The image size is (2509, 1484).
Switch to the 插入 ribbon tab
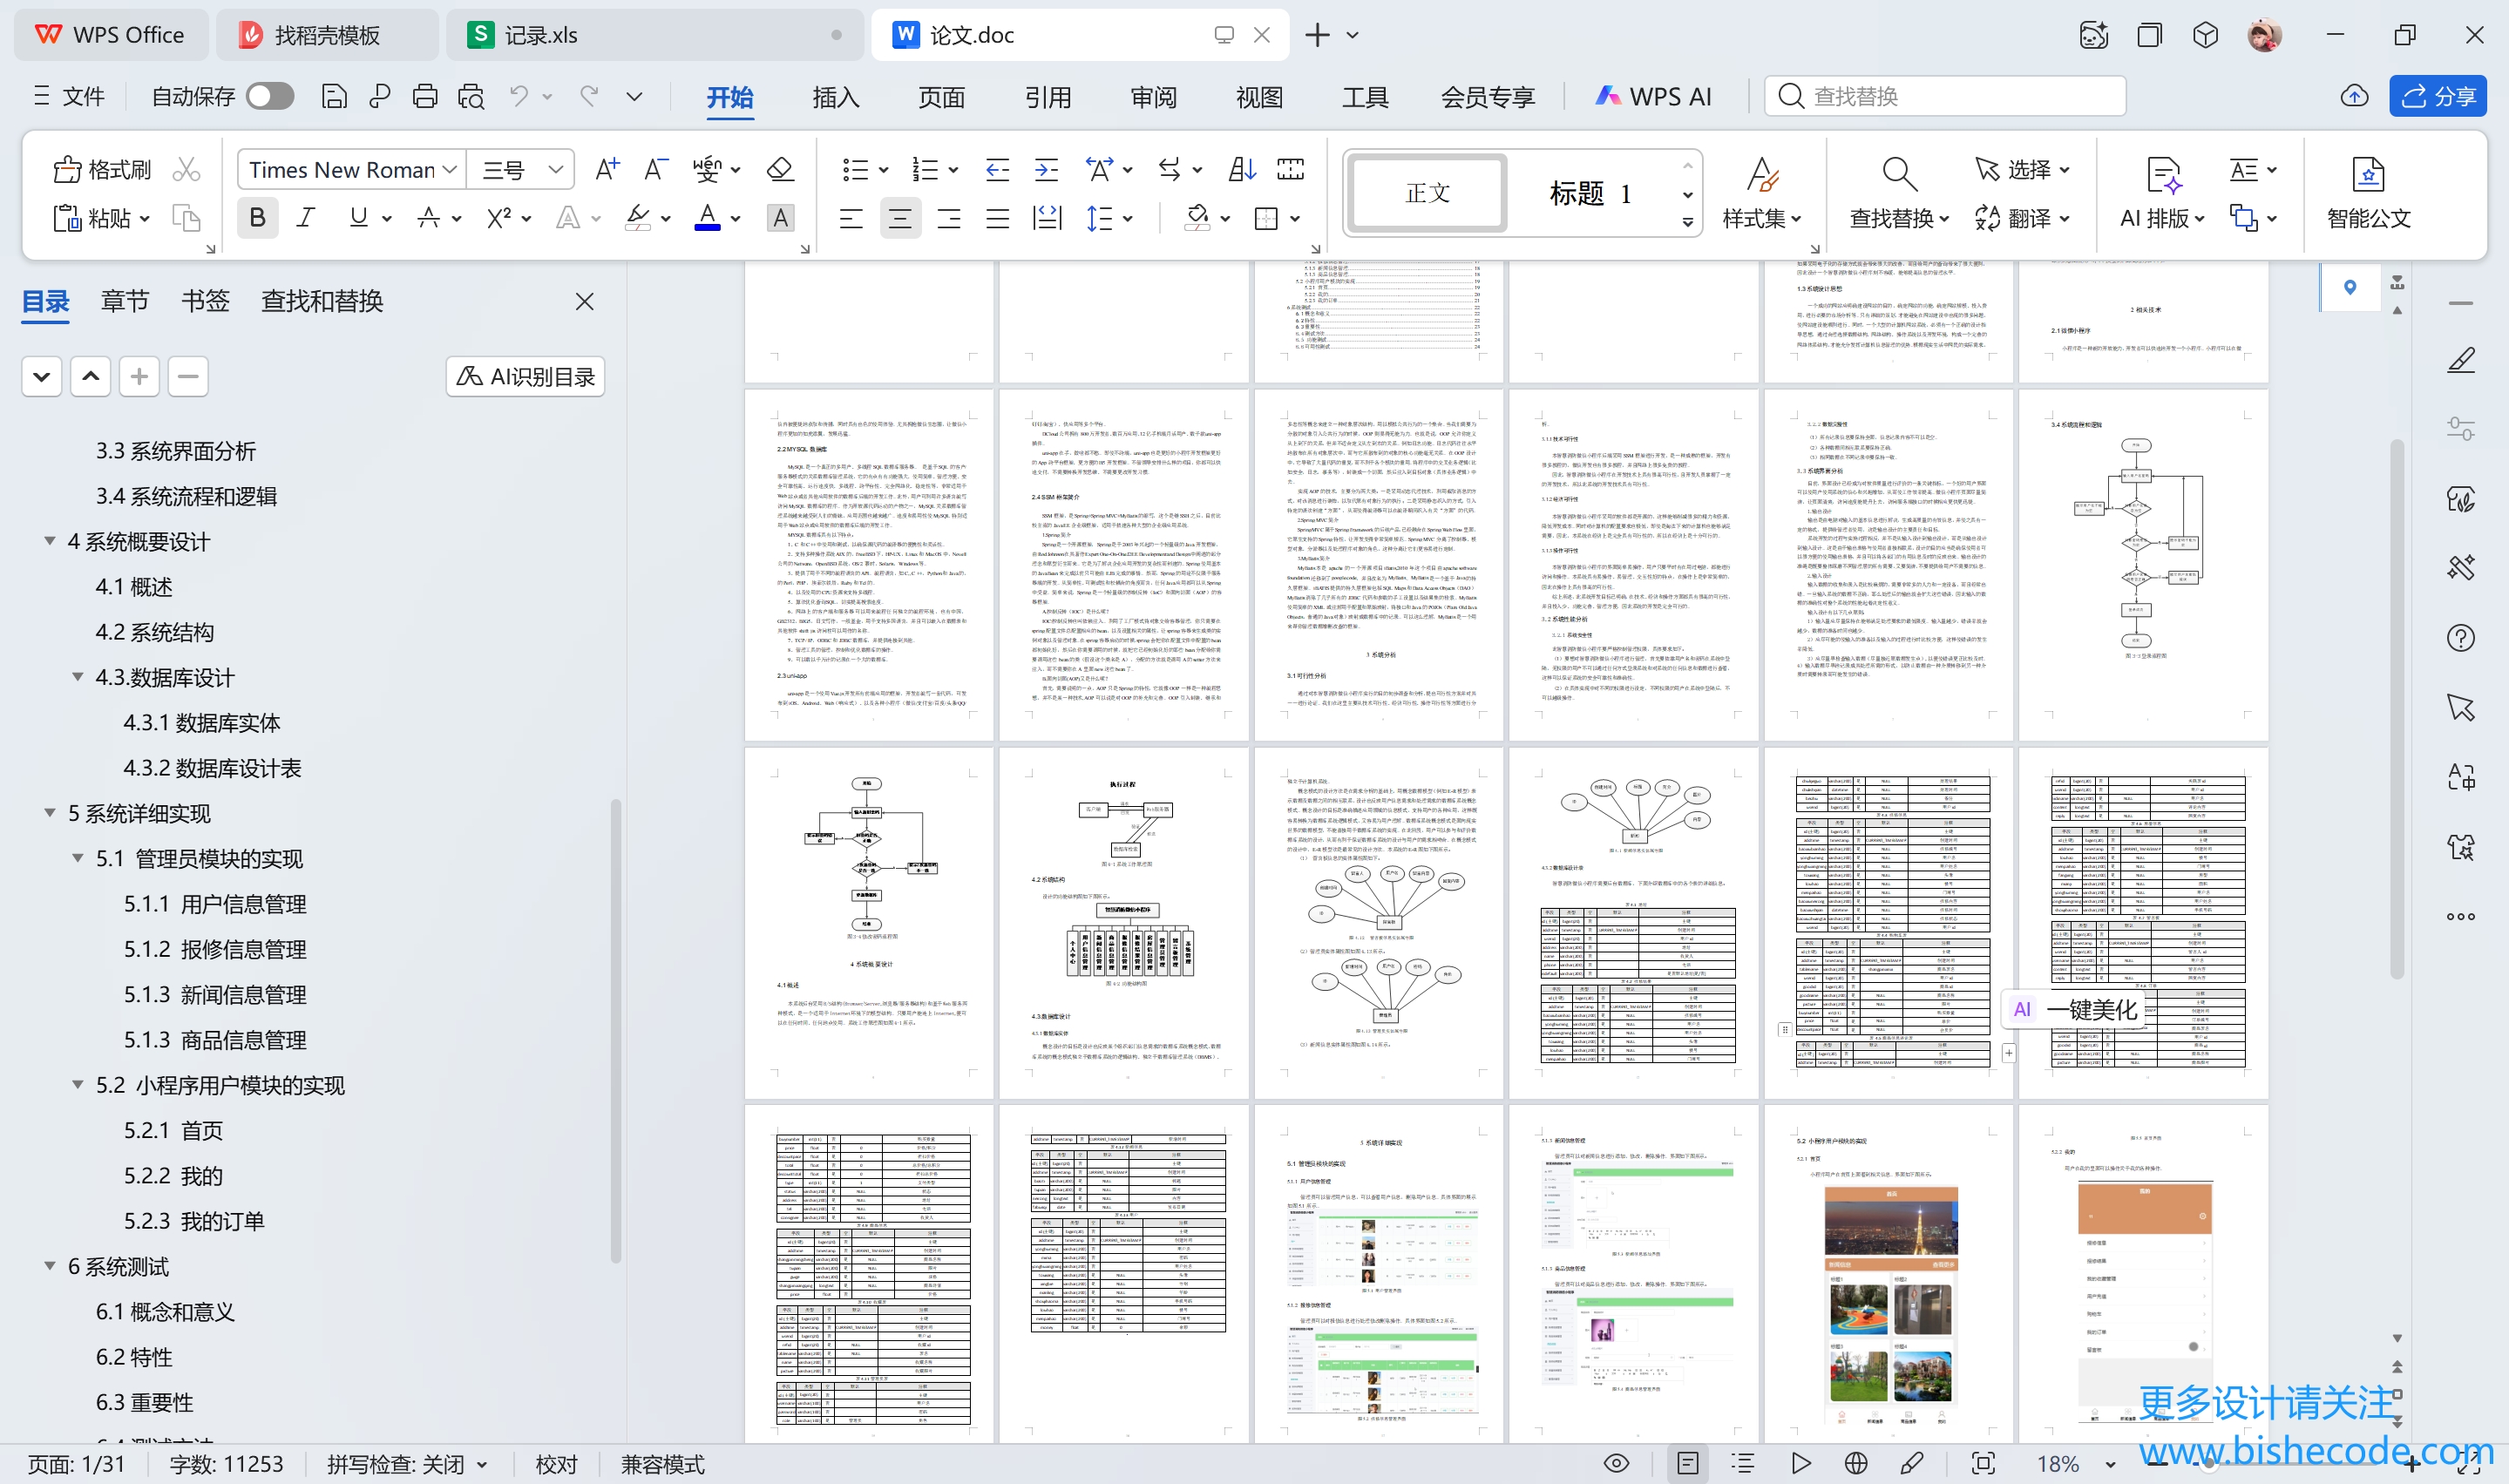pos(835,97)
